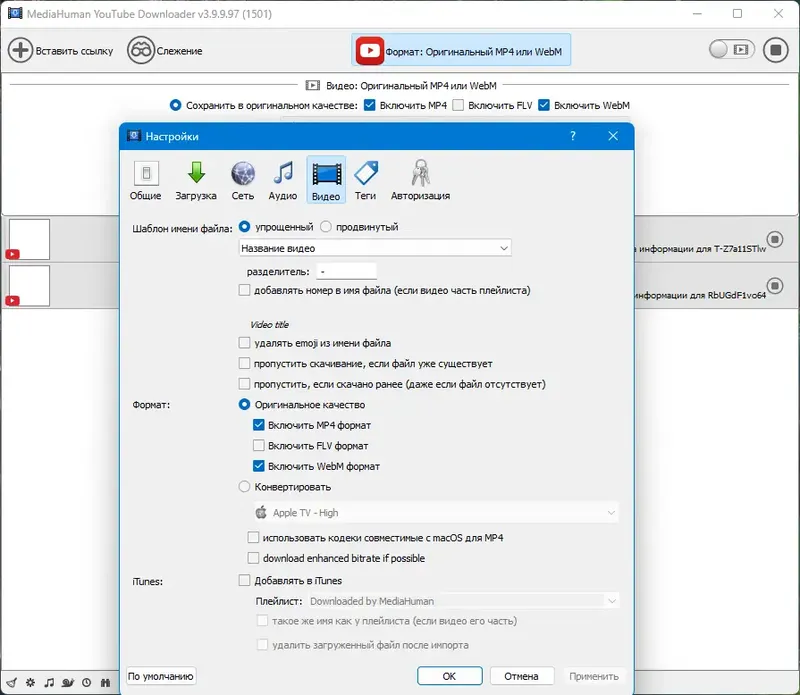Check Включить FLV in main window
Image resolution: width=800 pixels, height=695 pixels.
[458, 105]
